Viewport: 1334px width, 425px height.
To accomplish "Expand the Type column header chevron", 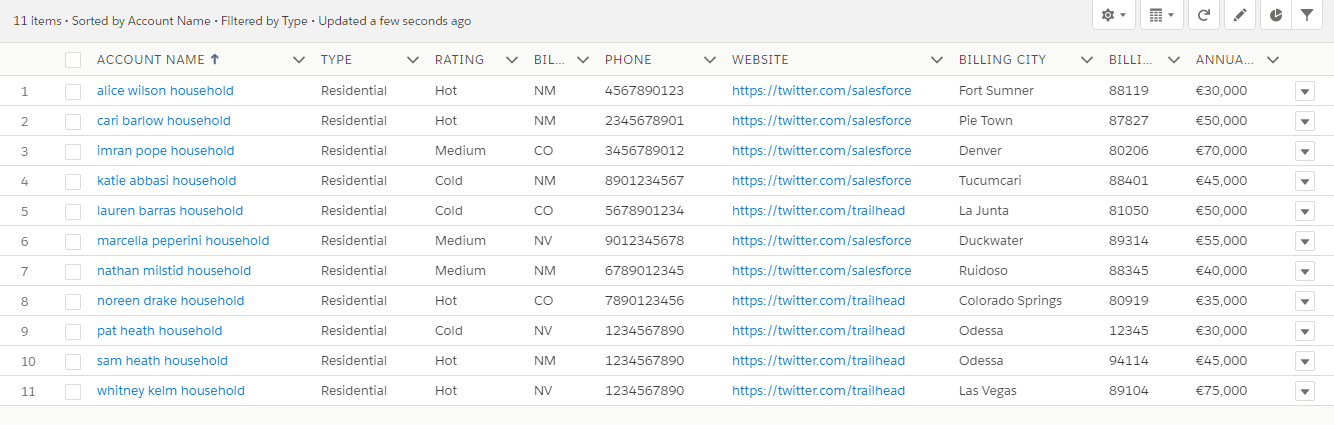I will pos(413,60).
